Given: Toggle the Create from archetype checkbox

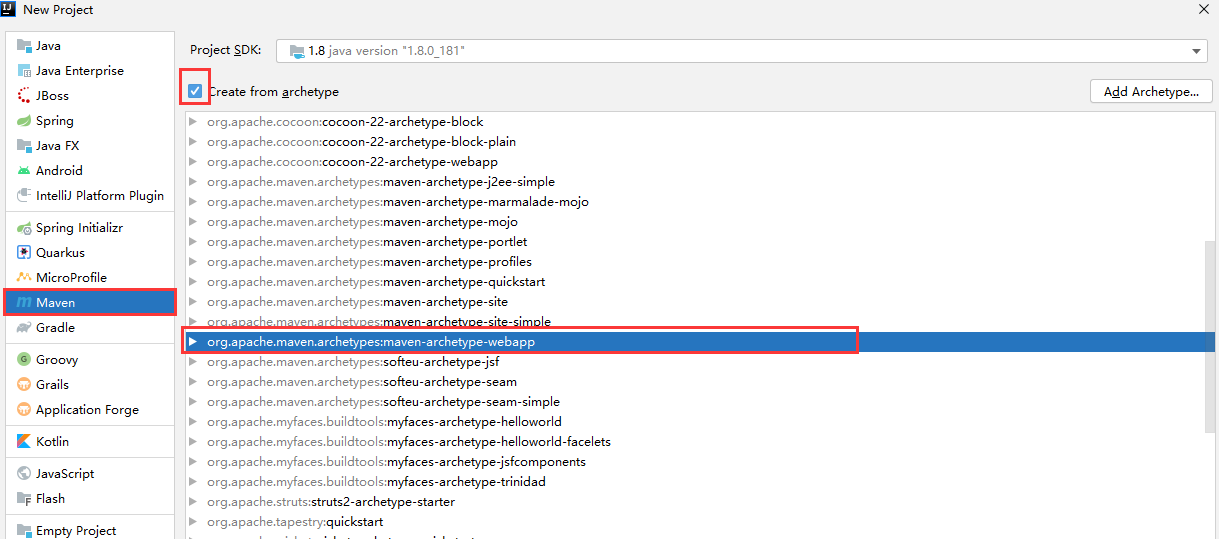Looking at the screenshot, I should point(195,91).
